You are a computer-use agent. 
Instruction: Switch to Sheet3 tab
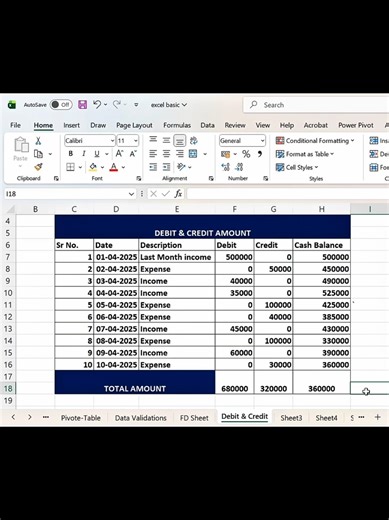(291, 418)
